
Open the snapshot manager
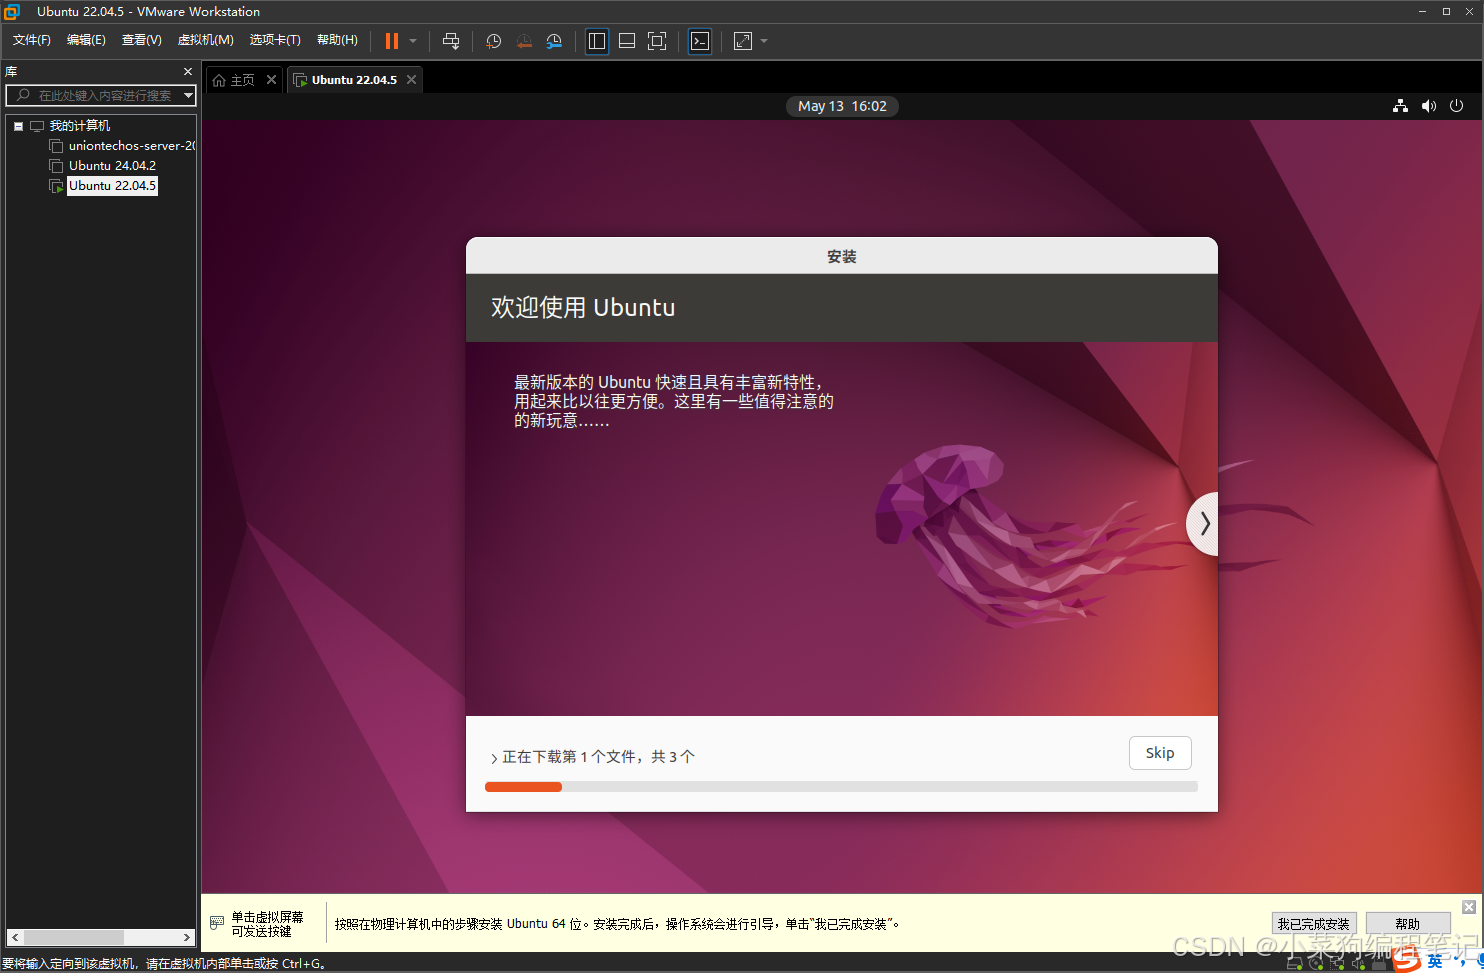(554, 41)
